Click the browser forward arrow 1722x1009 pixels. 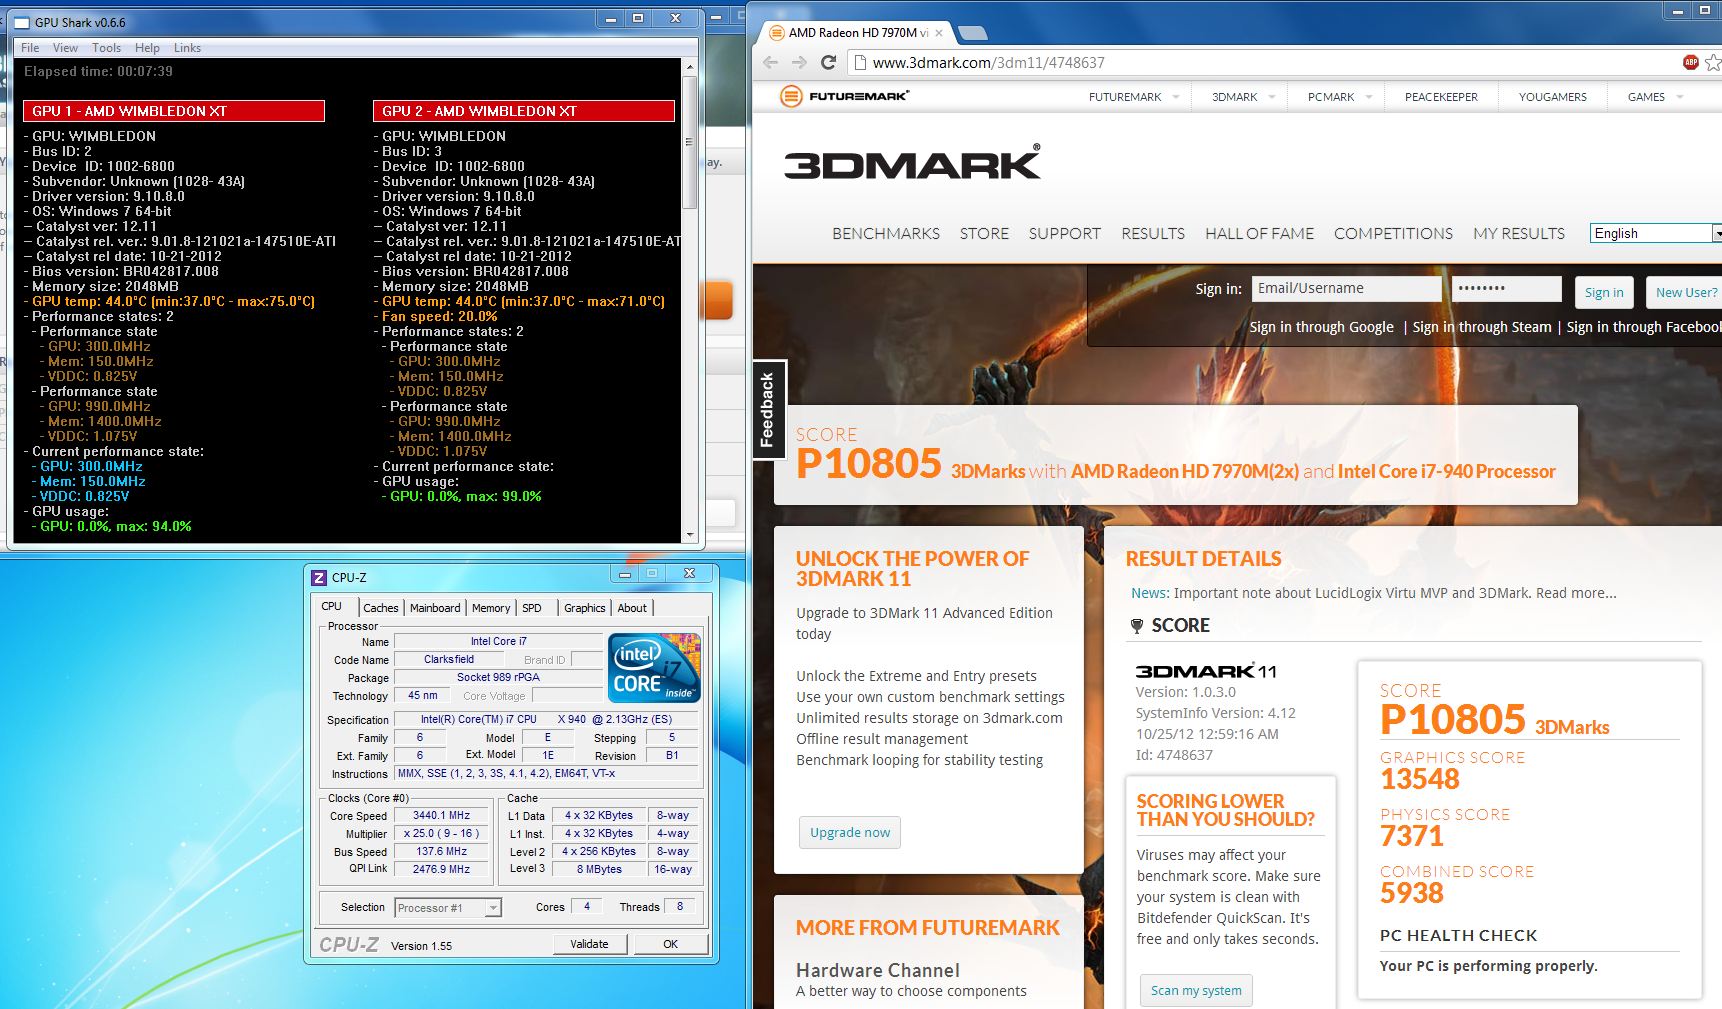tap(799, 62)
